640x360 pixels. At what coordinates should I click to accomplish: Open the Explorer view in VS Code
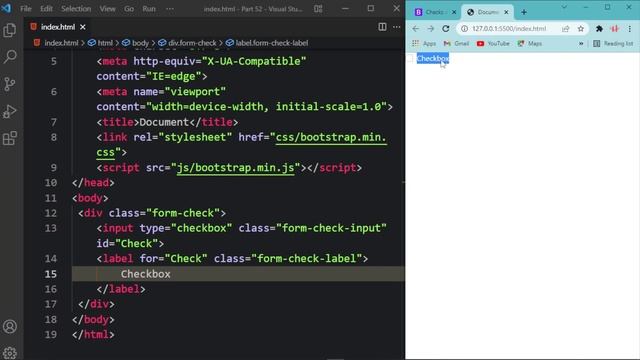(9, 30)
